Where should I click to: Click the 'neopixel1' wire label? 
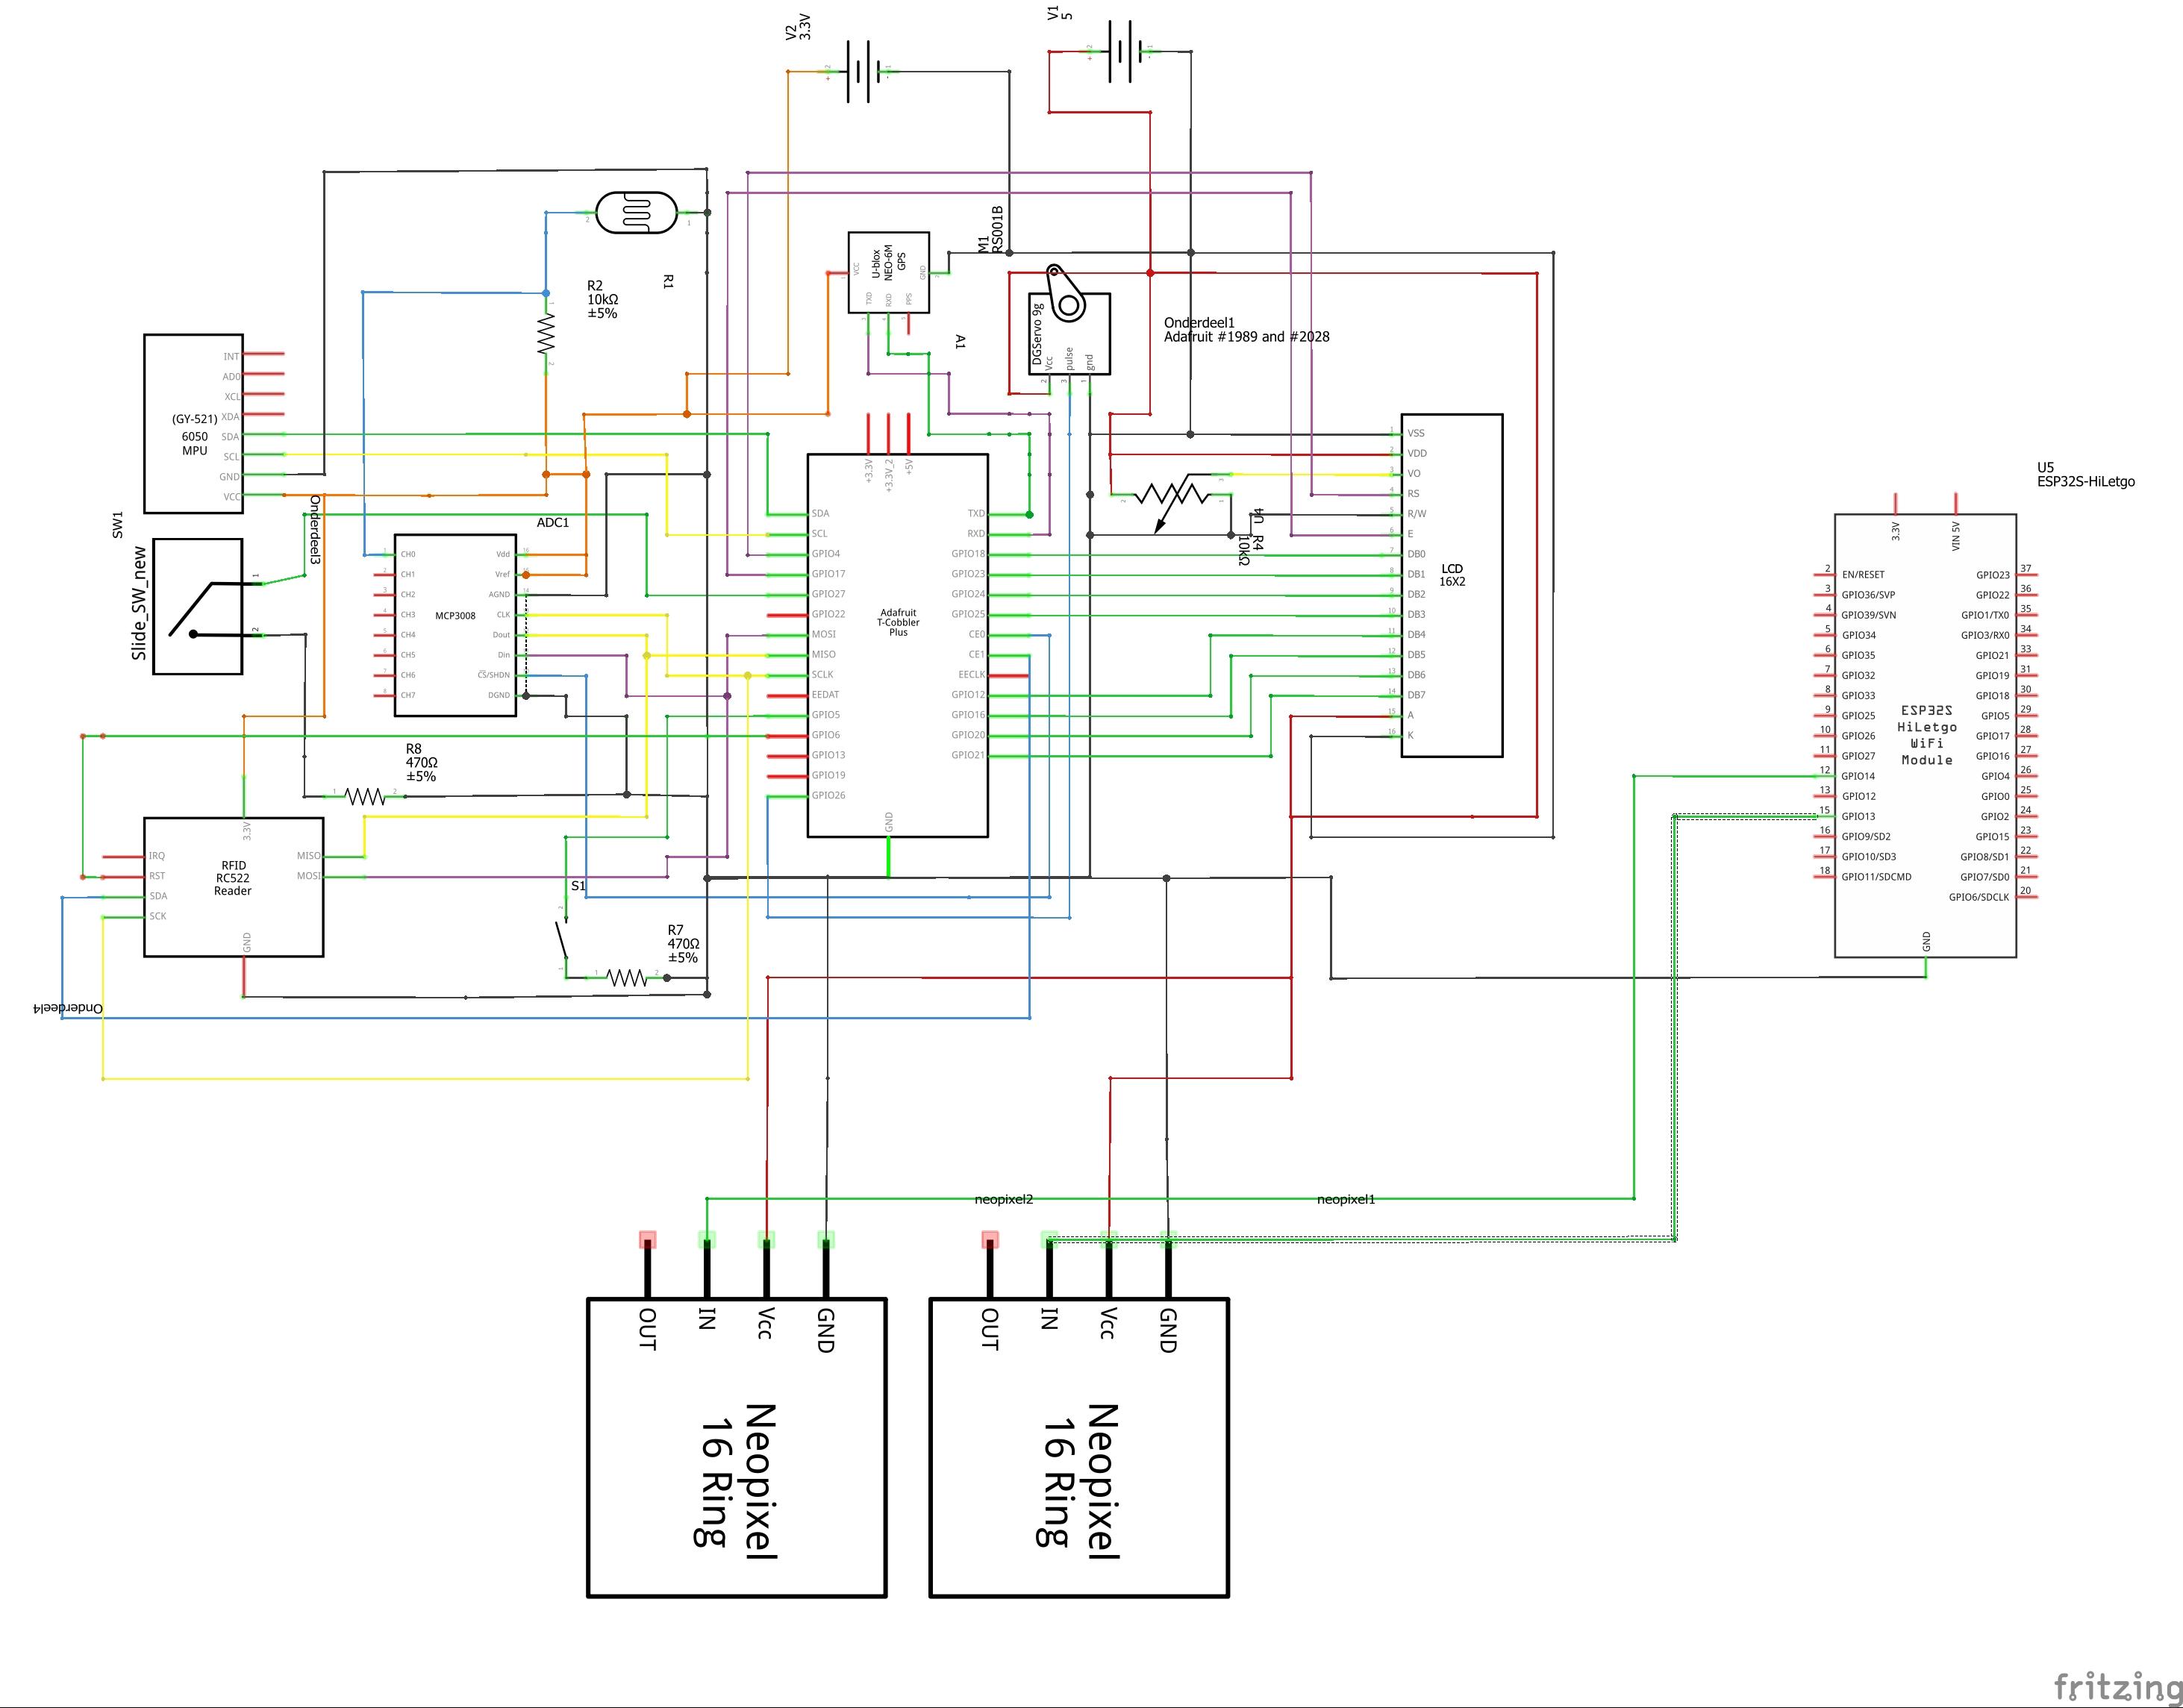point(1346,1199)
